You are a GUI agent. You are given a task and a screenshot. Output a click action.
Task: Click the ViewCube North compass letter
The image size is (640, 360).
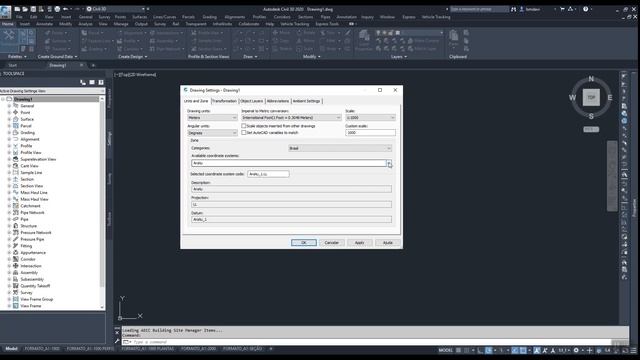[x=591, y=79]
